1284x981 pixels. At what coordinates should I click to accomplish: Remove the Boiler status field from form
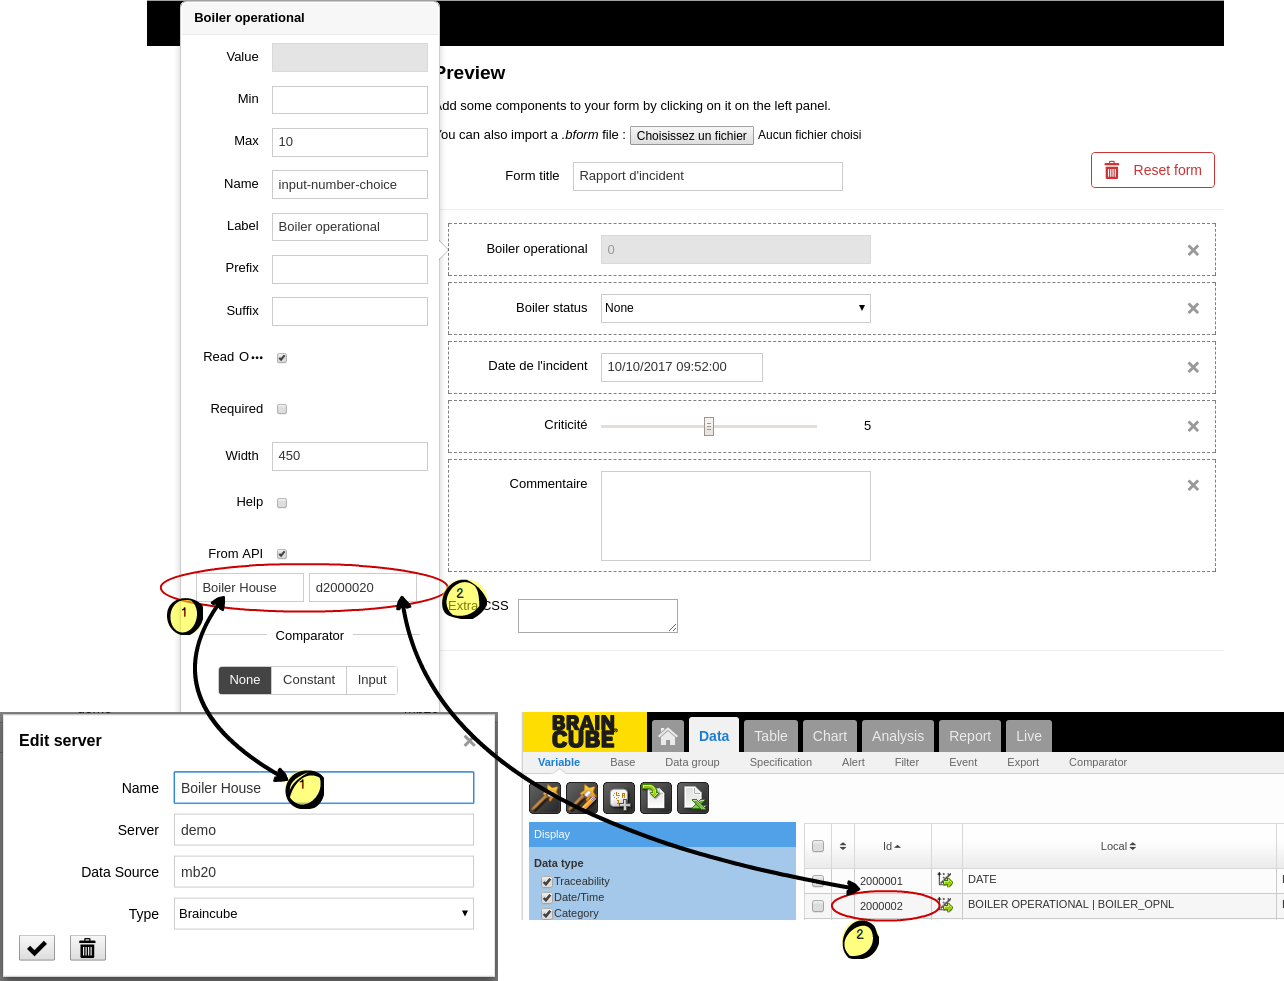click(x=1193, y=309)
